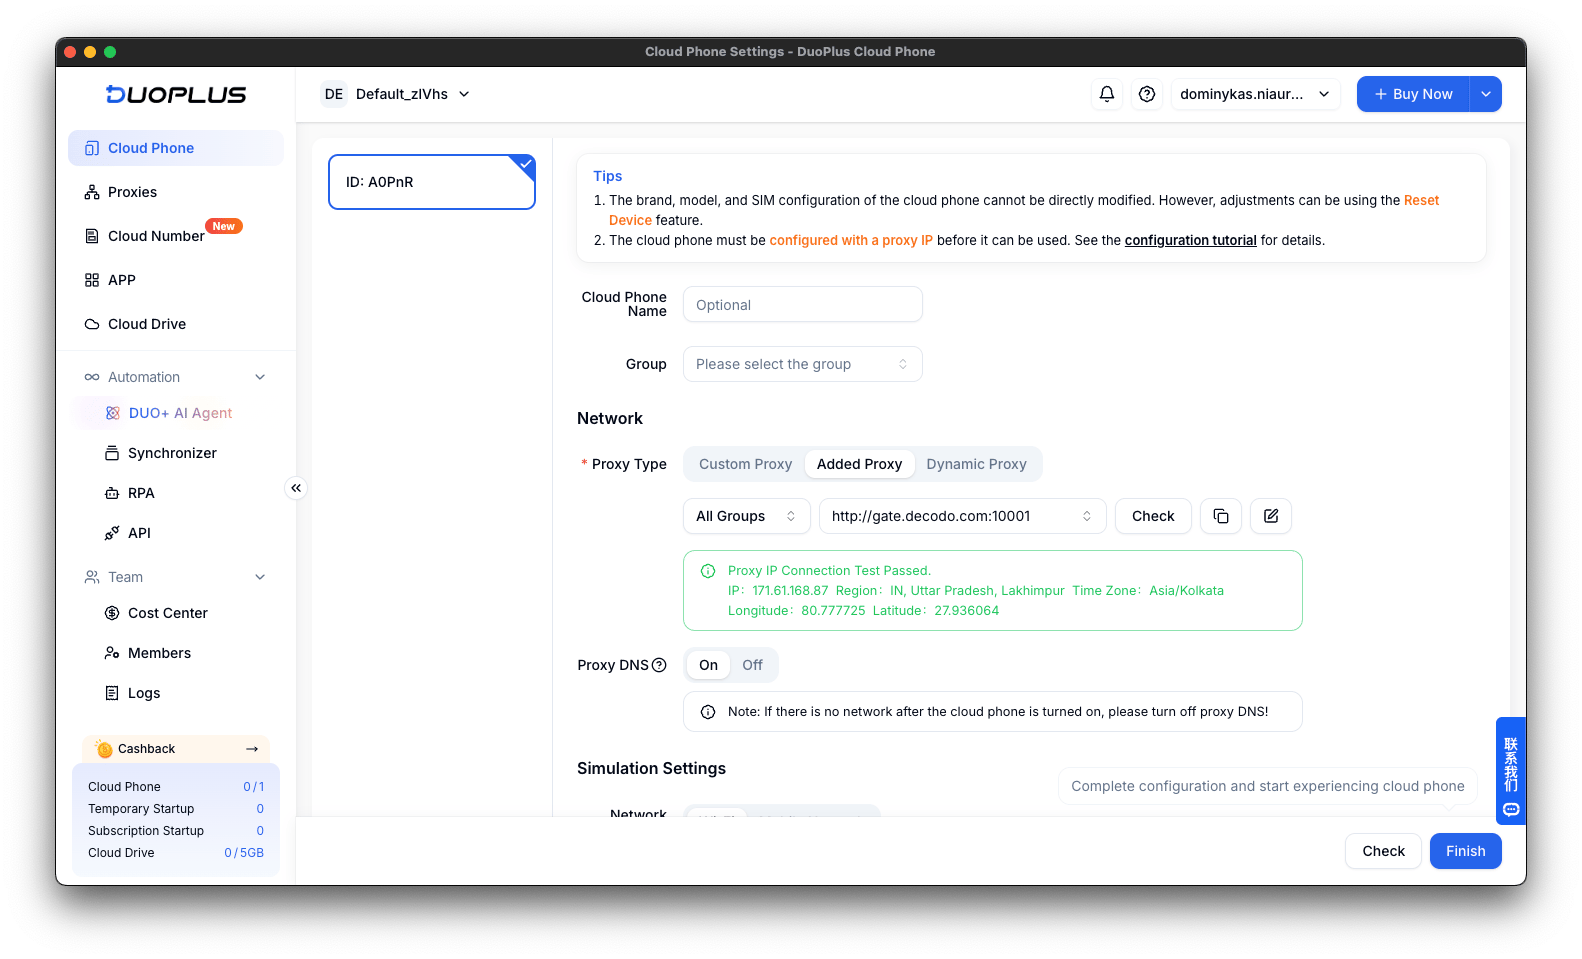
Task: Click the Team people icon
Action: (x=92, y=577)
